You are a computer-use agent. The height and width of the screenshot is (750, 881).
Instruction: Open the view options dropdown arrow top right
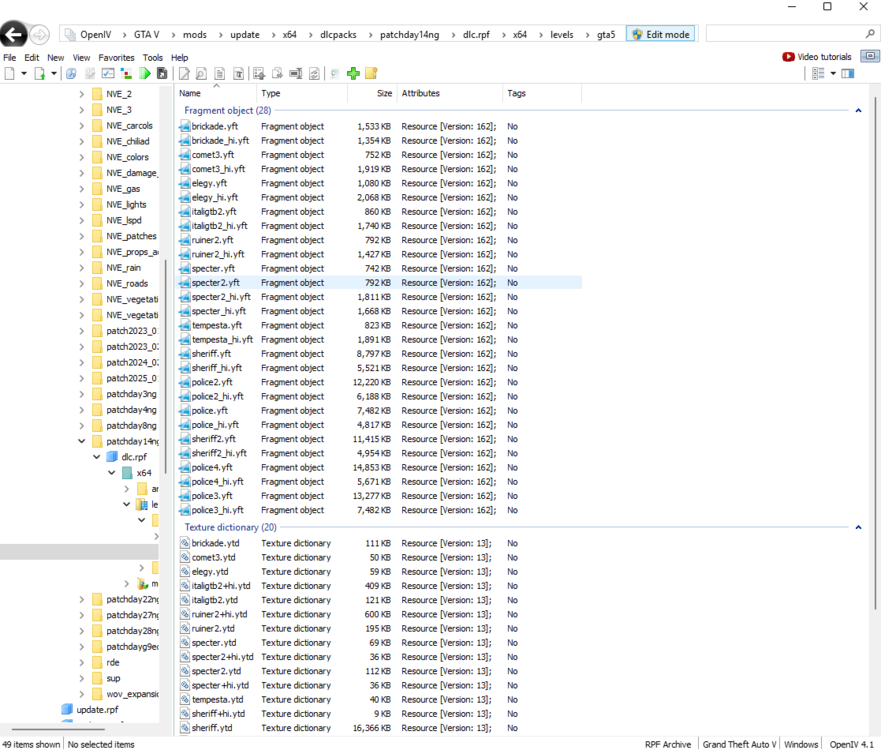[x=832, y=73]
